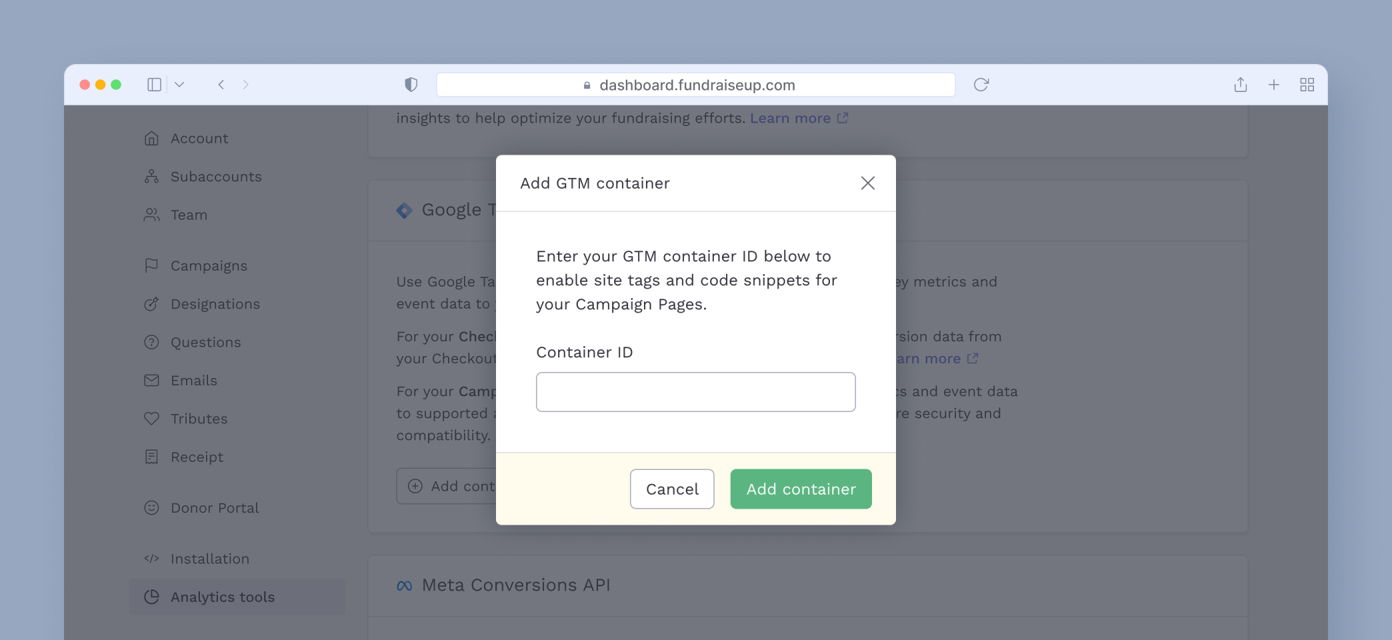The height and width of the screenshot is (640, 1392).
Task: Select the Designations compass icon
Action: click(x=150, y=303)
